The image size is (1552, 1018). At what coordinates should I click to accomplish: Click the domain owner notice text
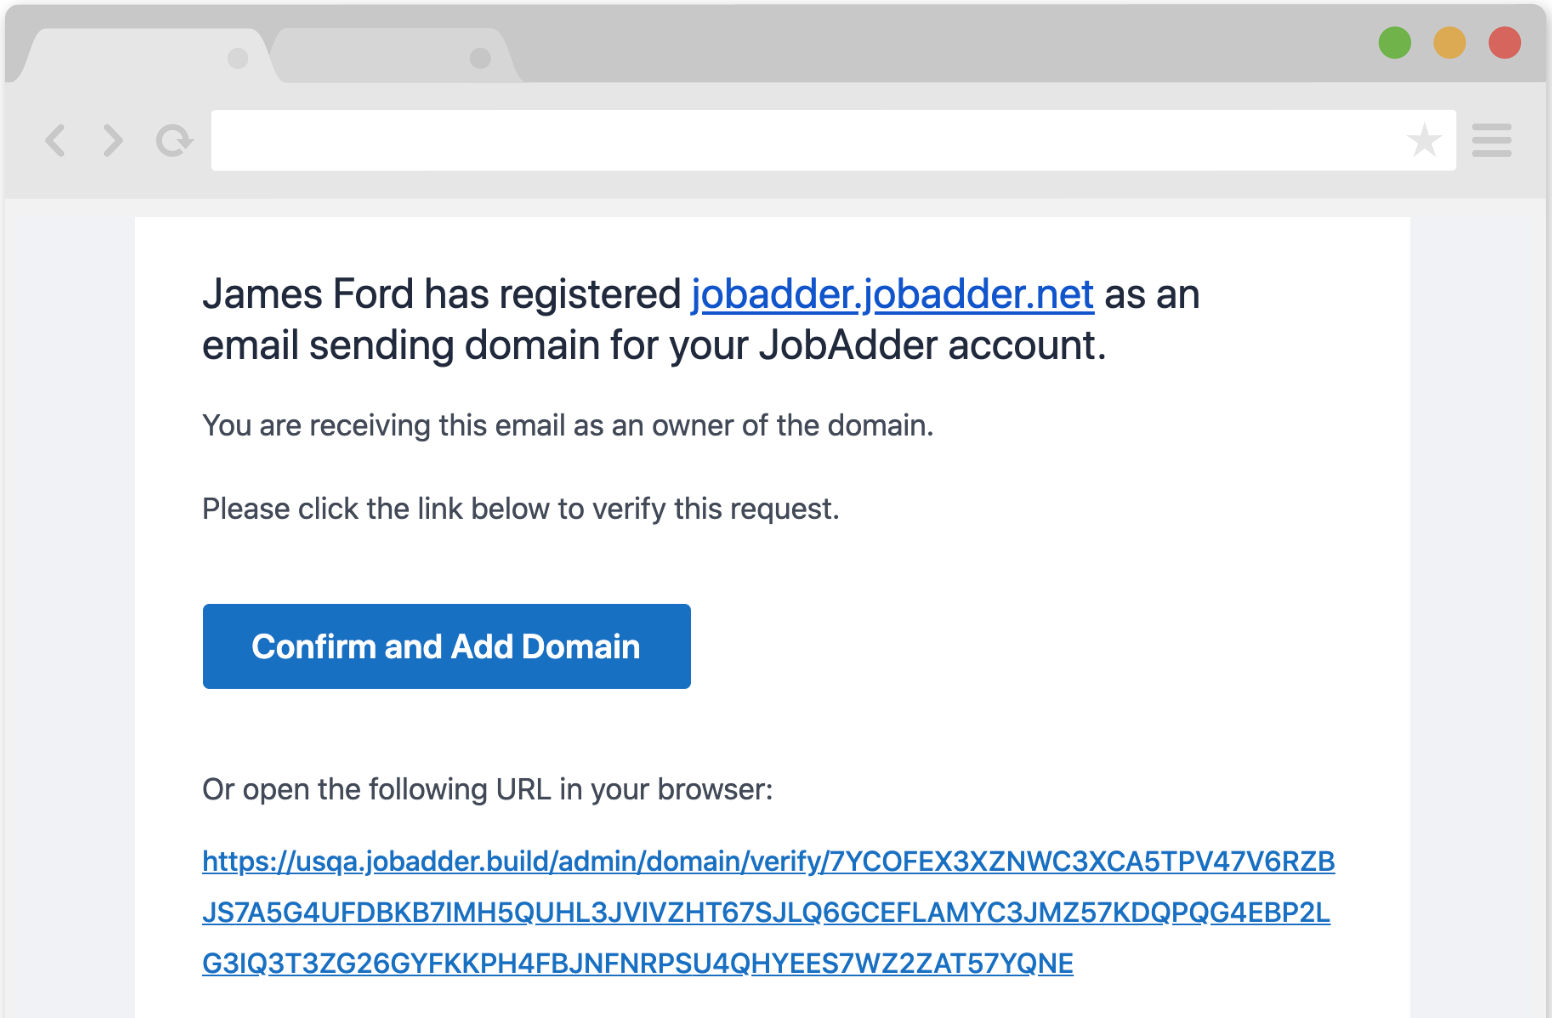click(x=567, y=425)
